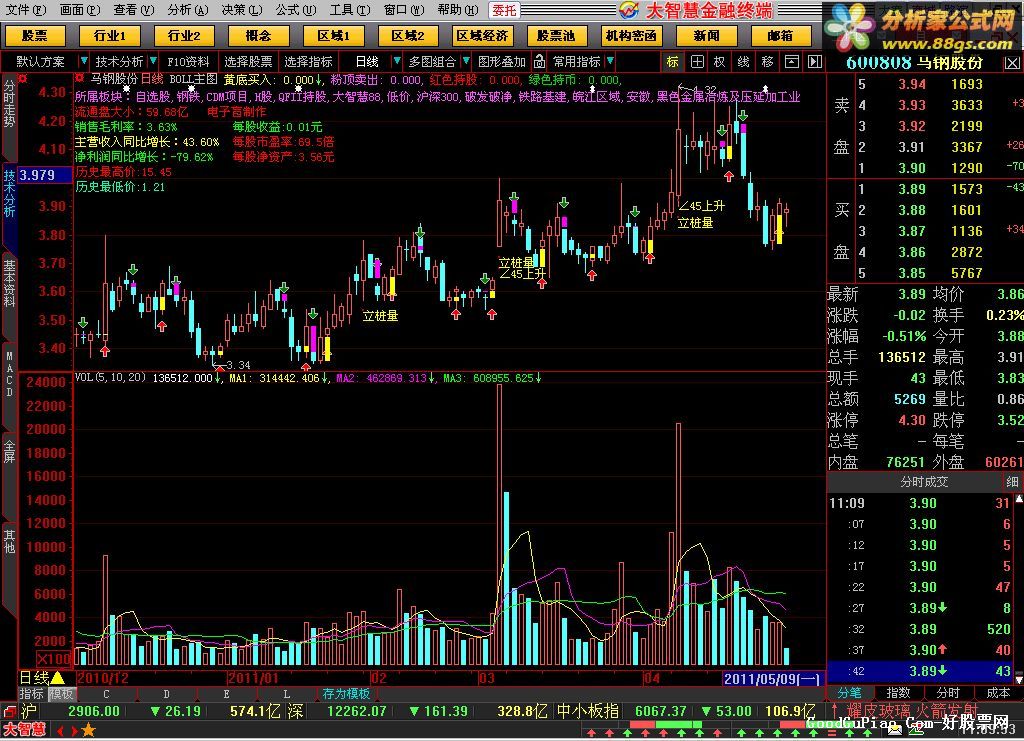Click the 分时成交 scrollbar up arrow
This screenshot has height=741, width=1024.
tap(1019, 499)
